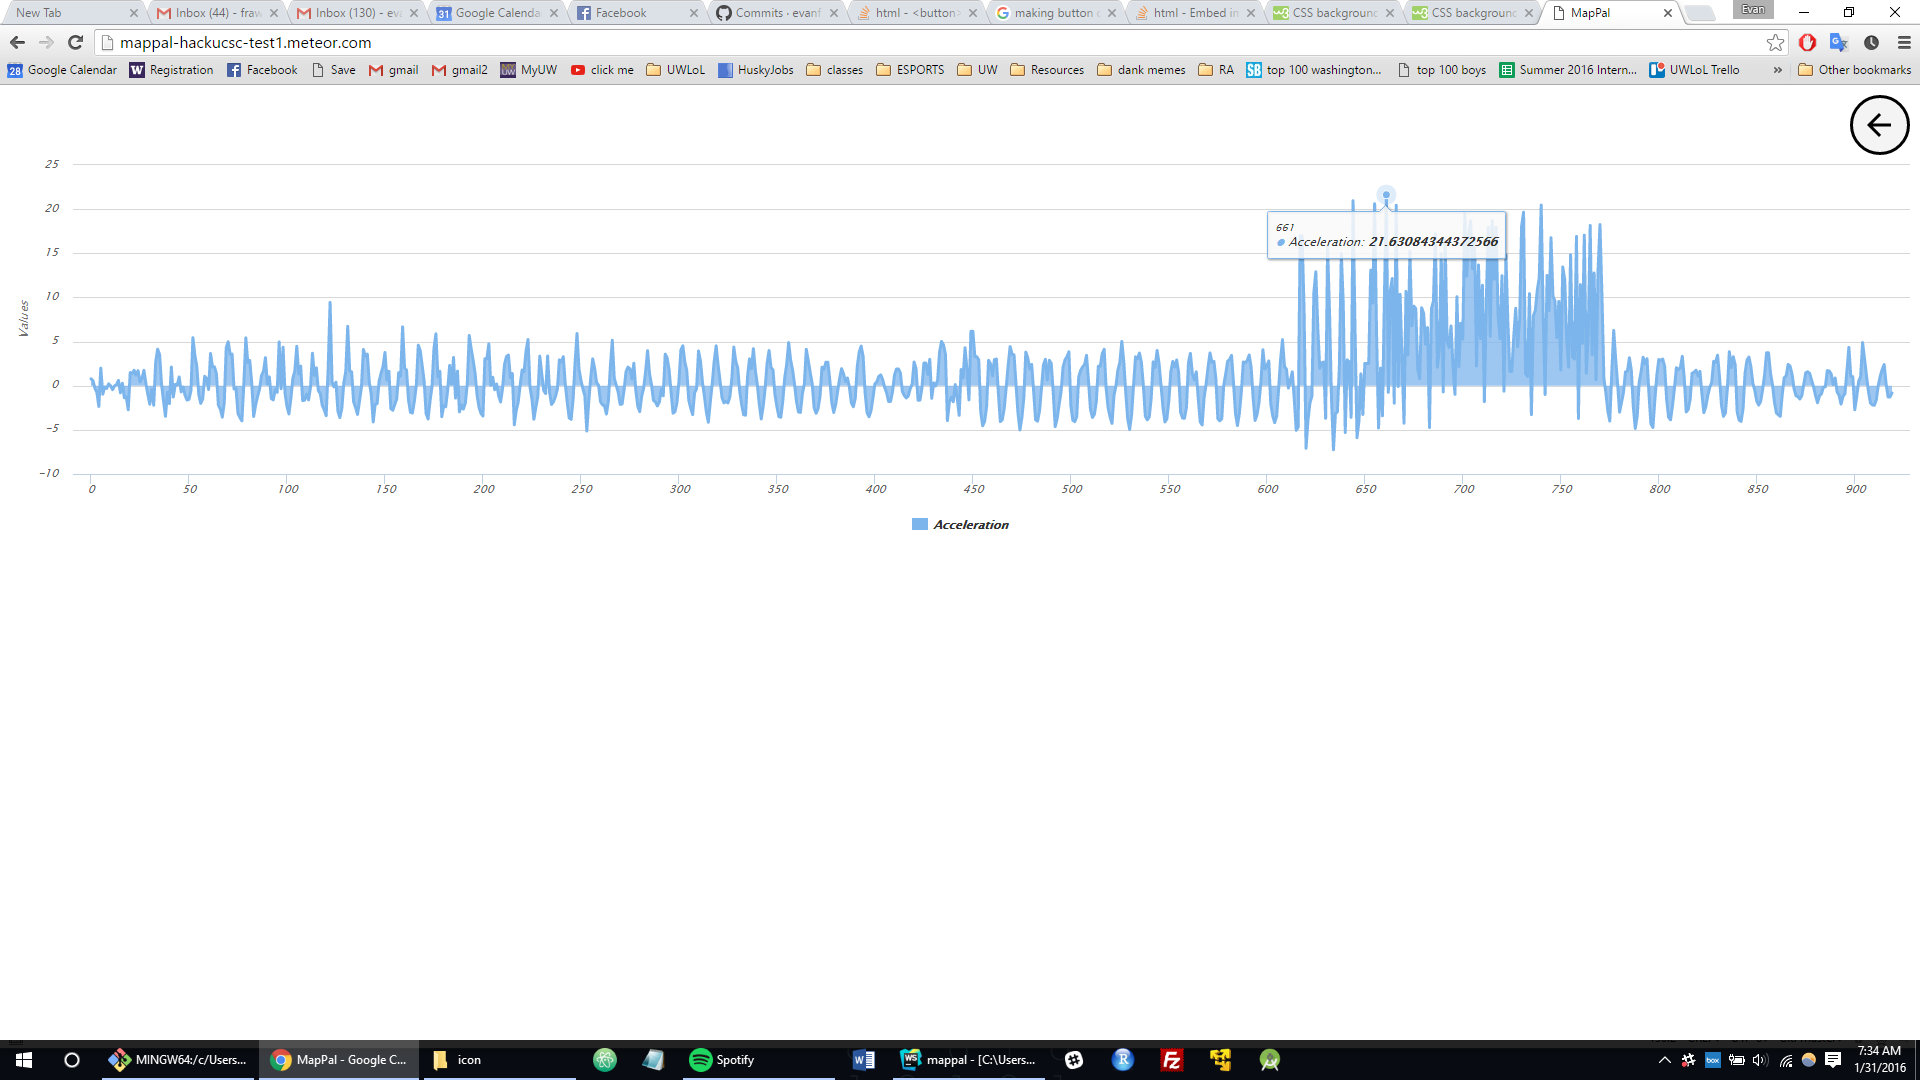The height and width of the screenshot is (1080, 1920).
Task: Switch to the Google Calendar tab
Action: 496,13
